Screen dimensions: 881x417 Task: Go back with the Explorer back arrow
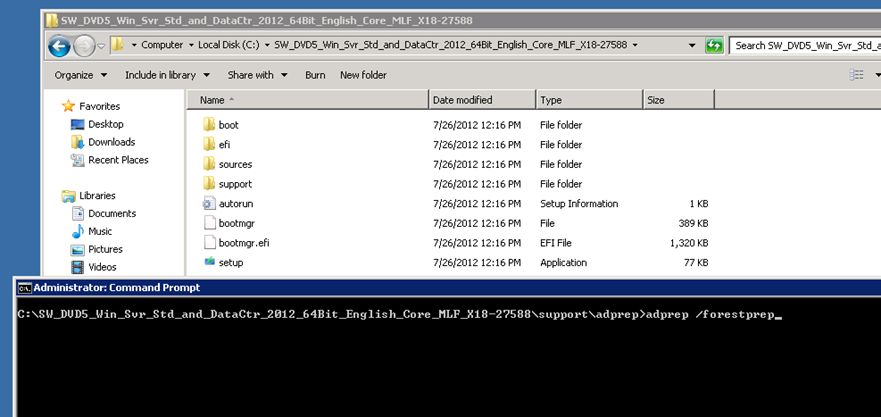[59, 46]
